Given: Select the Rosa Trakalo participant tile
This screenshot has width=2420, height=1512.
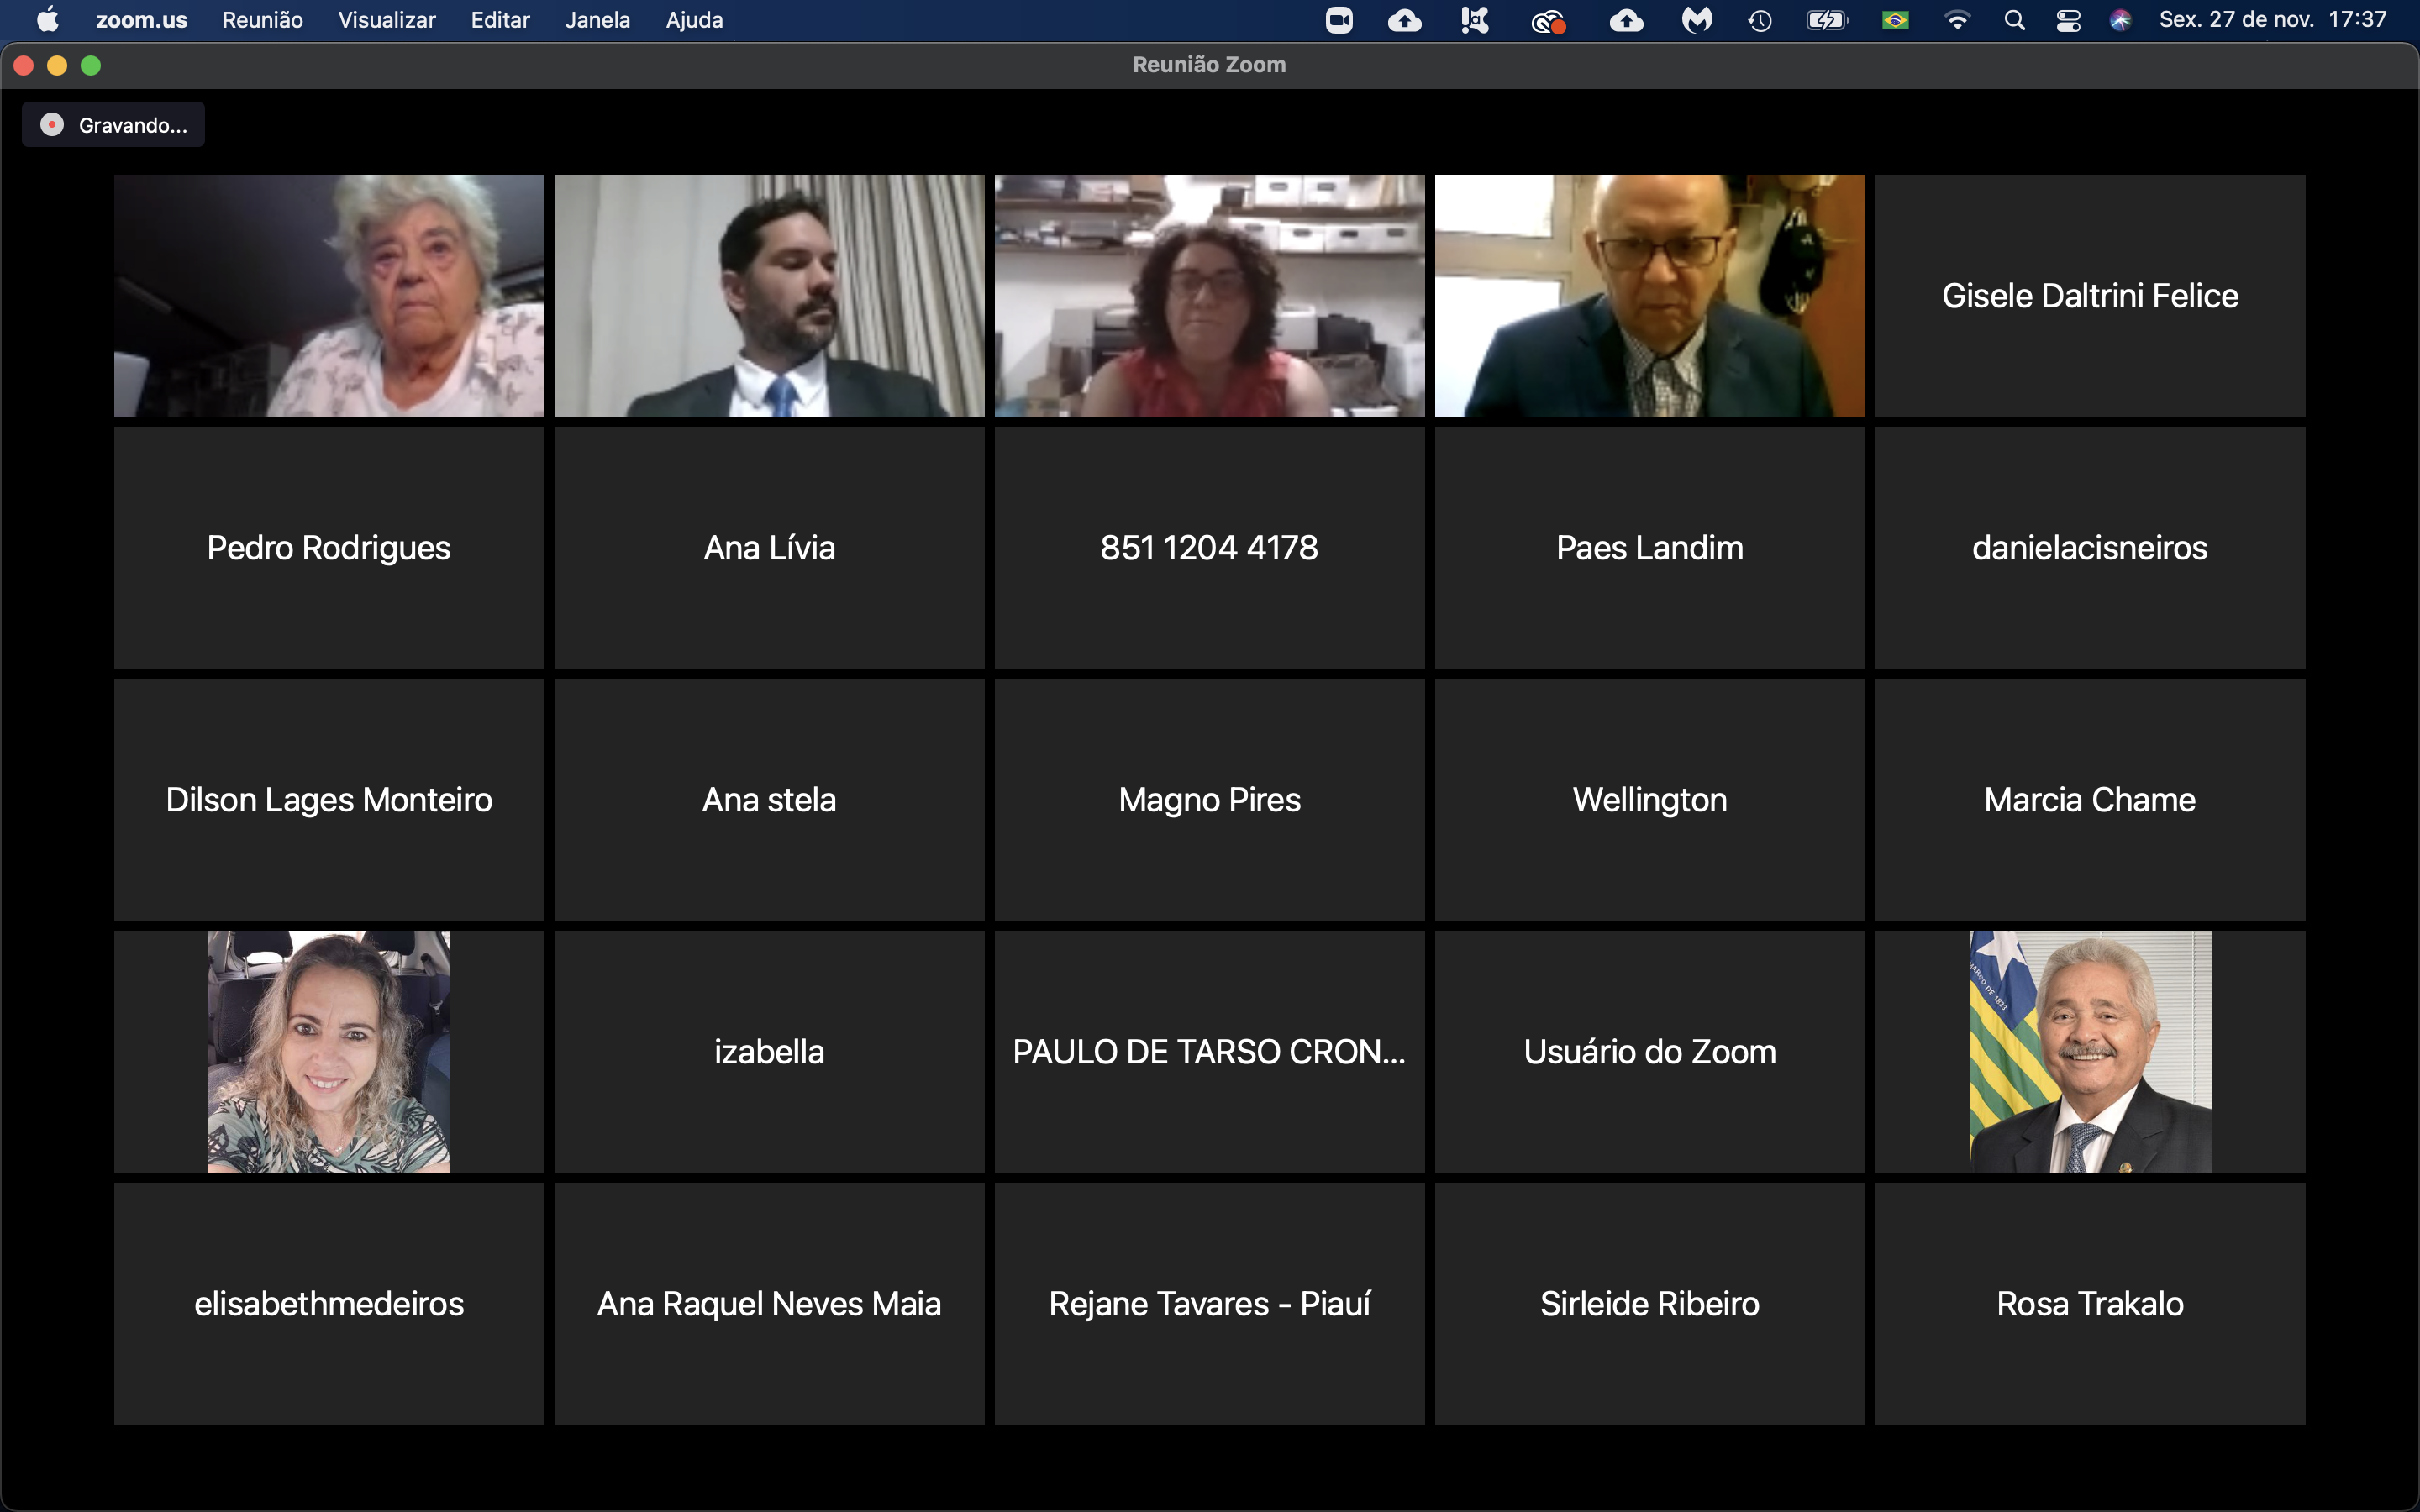Looking at the screenshot, I should [x=2090, y=1303].
